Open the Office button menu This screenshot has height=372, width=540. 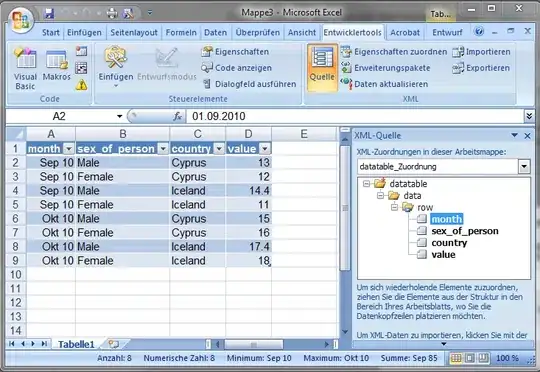click(21, 20)
